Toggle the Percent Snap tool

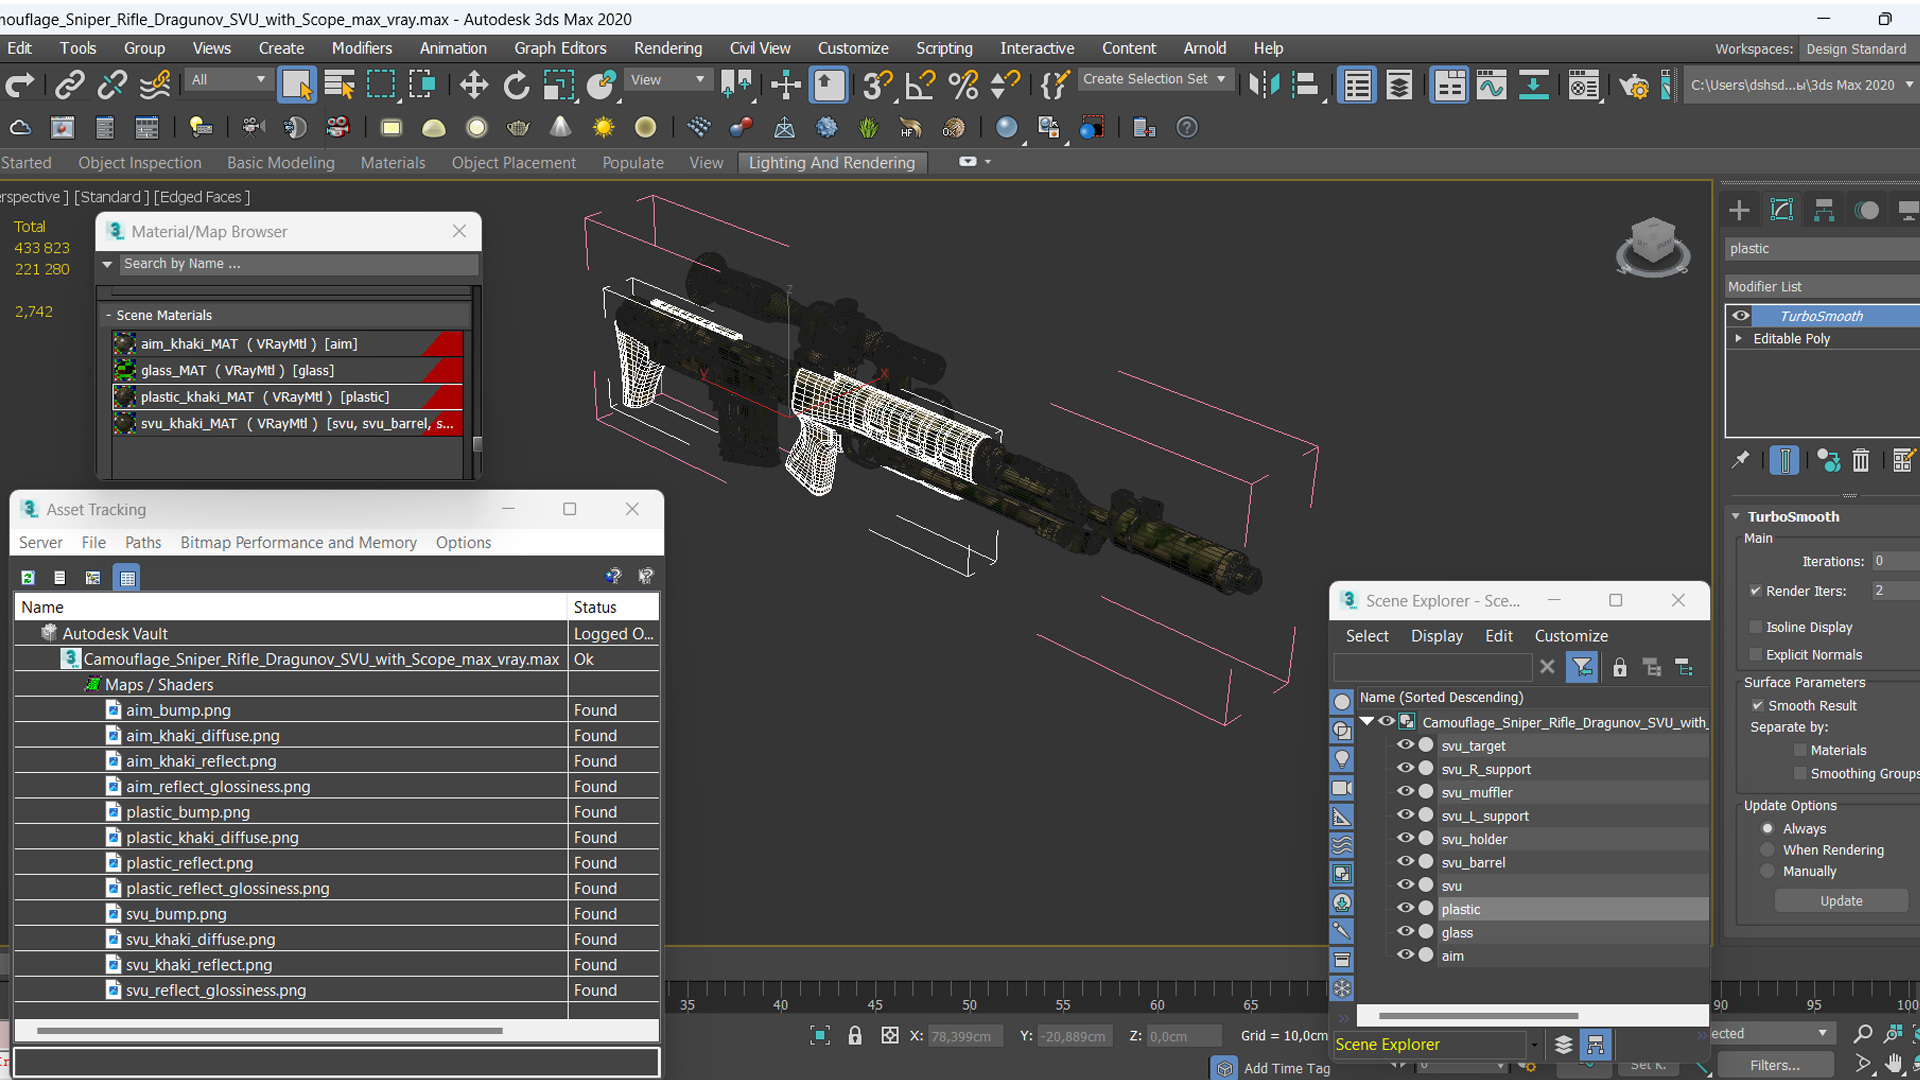click(963, 85)
